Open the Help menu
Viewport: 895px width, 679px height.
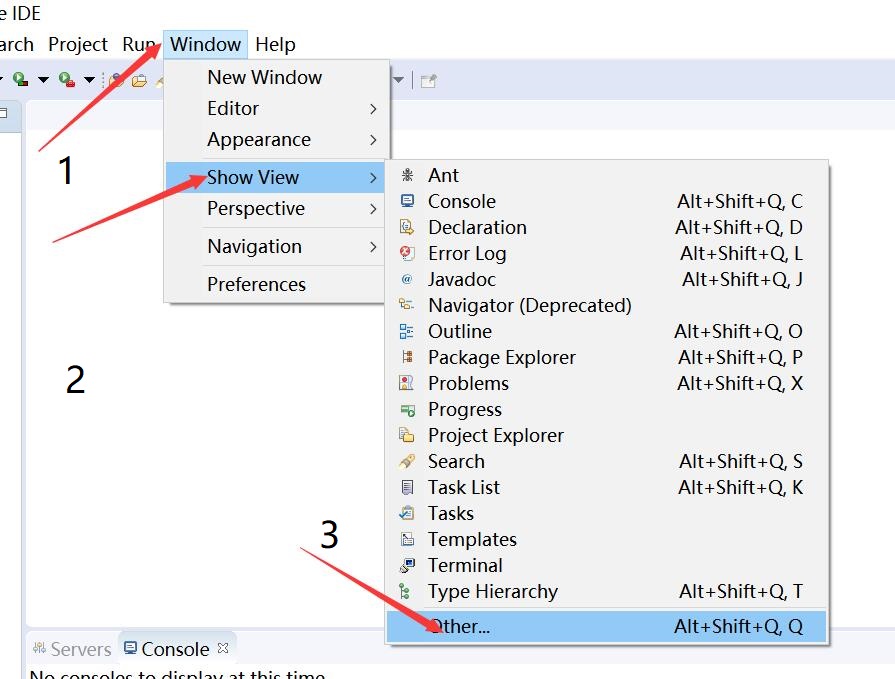pyautogui.click(x=275, y=45)
